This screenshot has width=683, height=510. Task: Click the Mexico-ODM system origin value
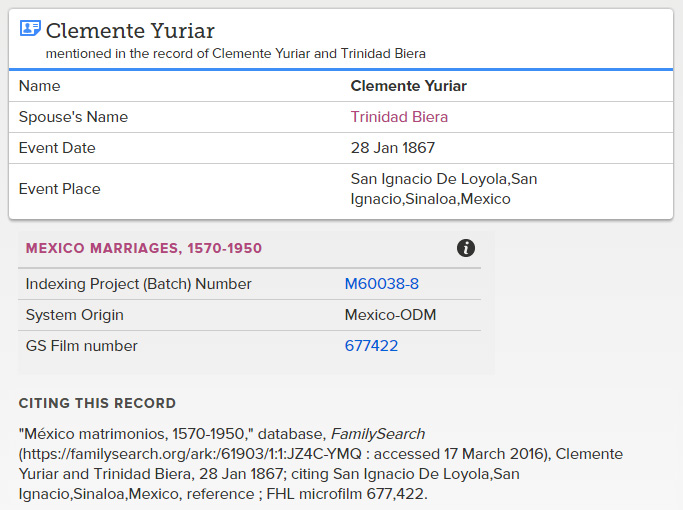pos(390,315)
